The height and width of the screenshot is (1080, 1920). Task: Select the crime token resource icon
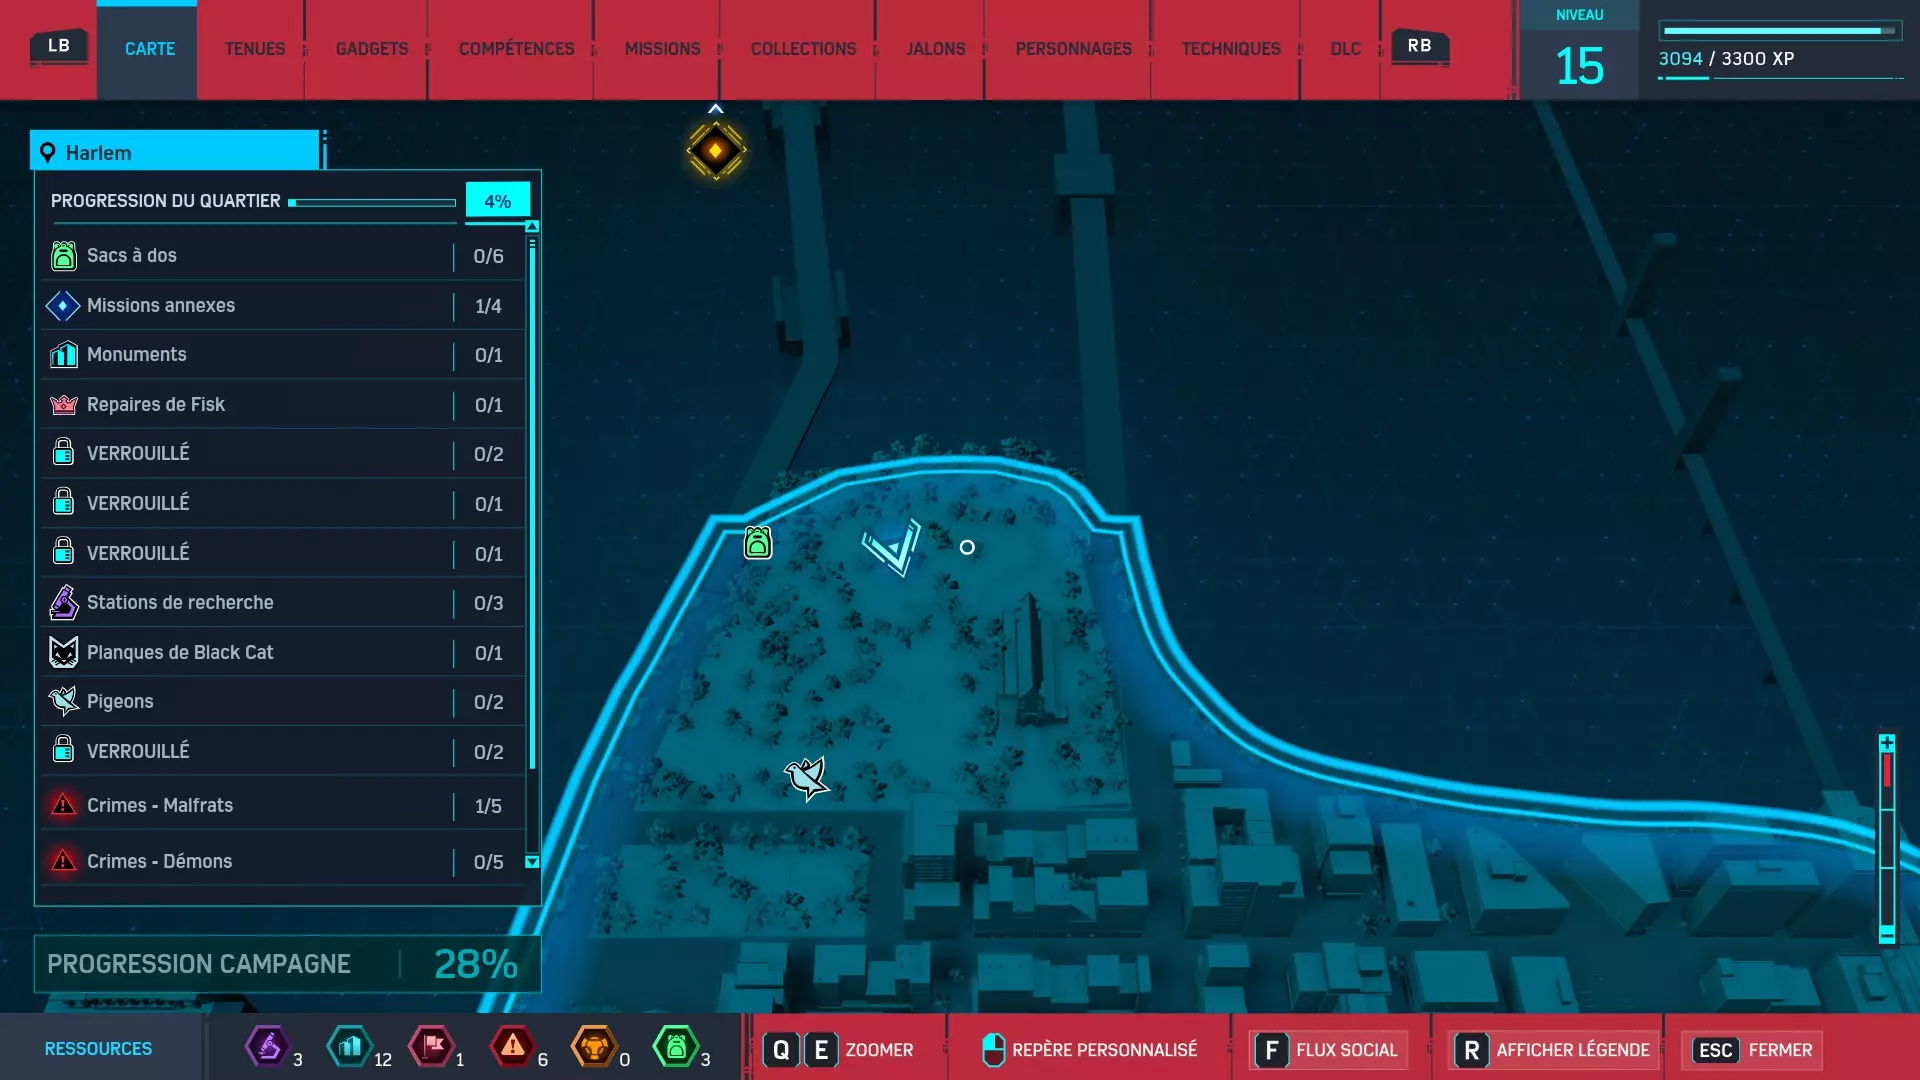pos(513,1047)
